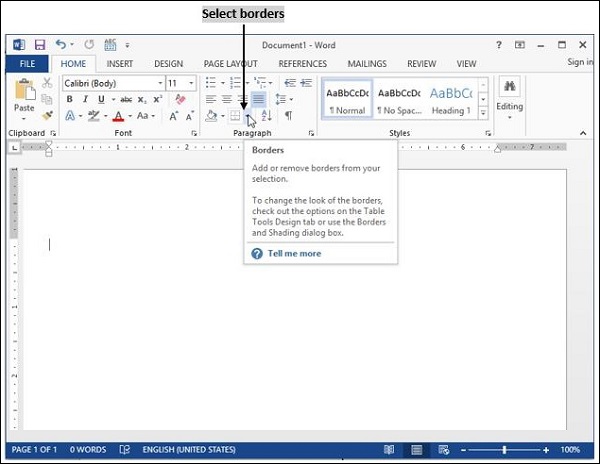Open the INSERT ribbon tab
Image resolution: width=600 pixels, height=464 pixels.
click(x=120, y=64)
